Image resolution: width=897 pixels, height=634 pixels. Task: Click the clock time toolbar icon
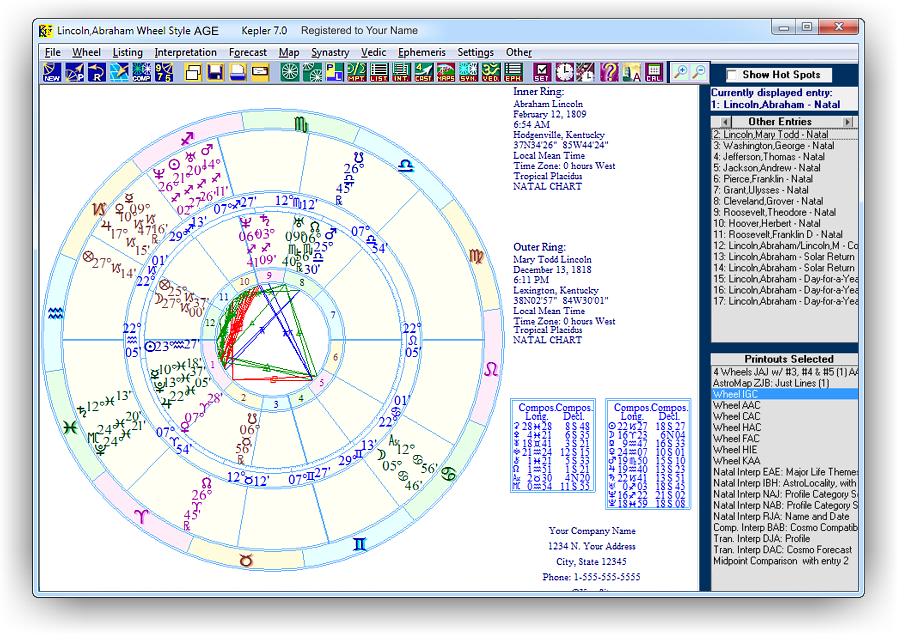pyautogui.click(x=564, y=73)
